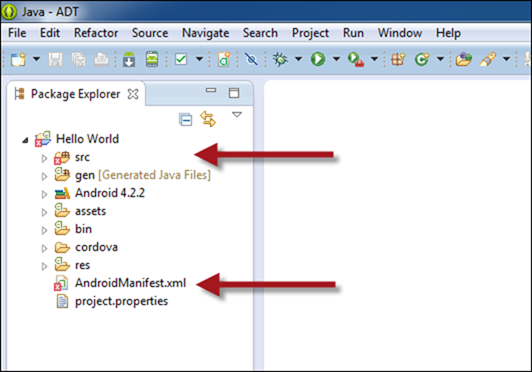Collapse the Hello World project
Image resolution: width=532 pixels, height=372 pixels.
click(25, 140)
